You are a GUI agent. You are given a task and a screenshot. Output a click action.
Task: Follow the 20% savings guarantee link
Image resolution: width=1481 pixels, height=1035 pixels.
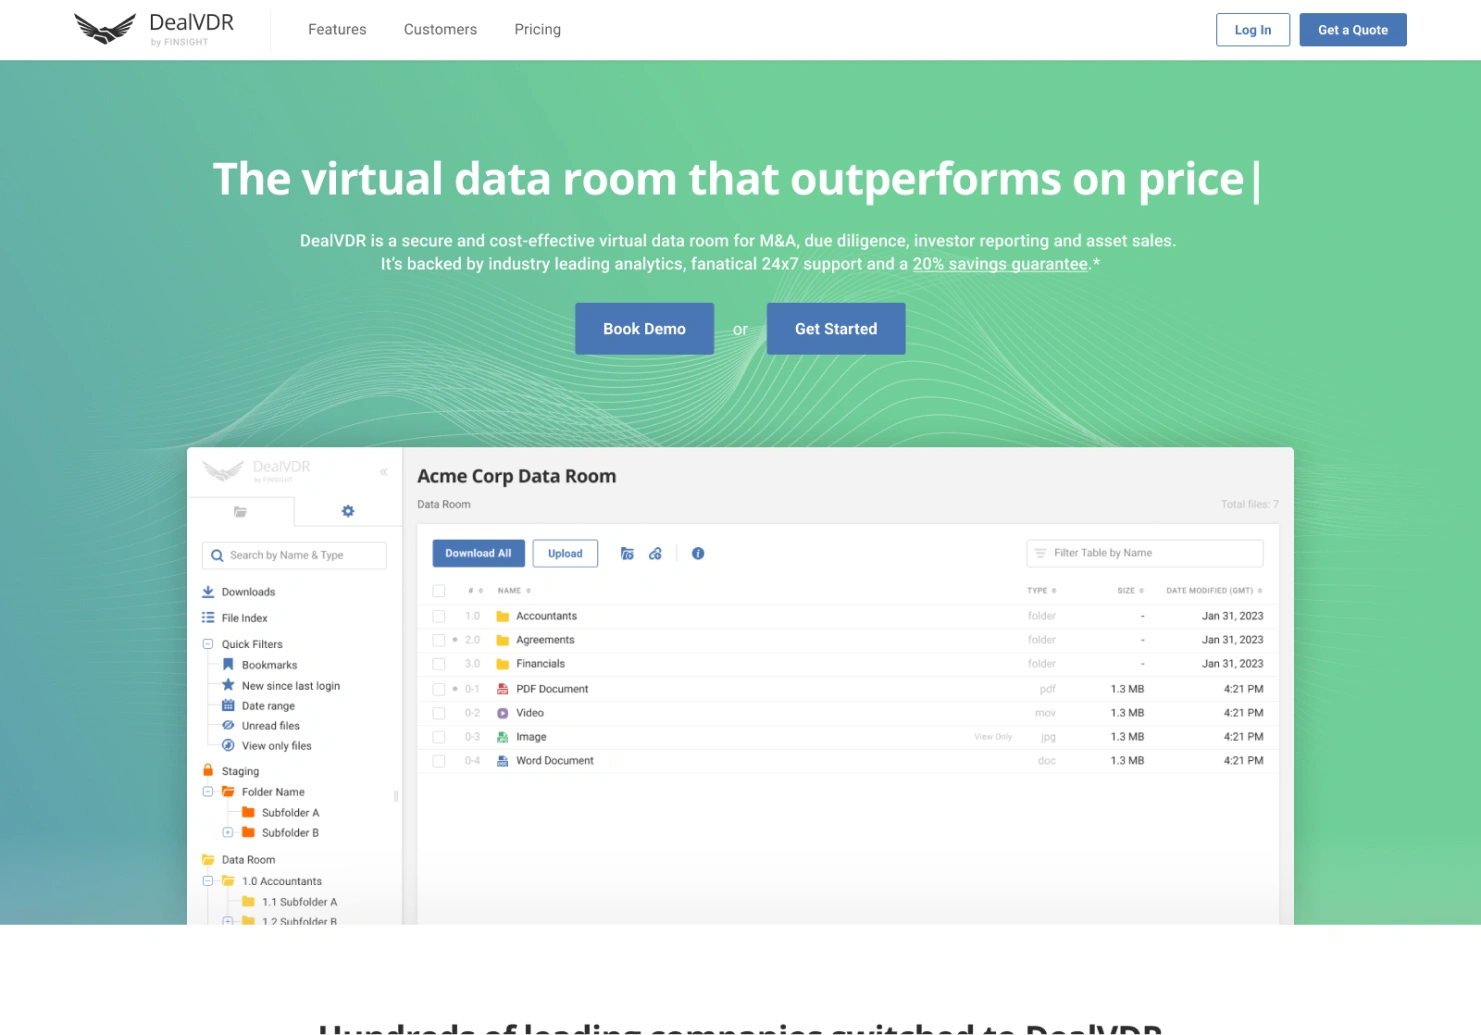1000,264
